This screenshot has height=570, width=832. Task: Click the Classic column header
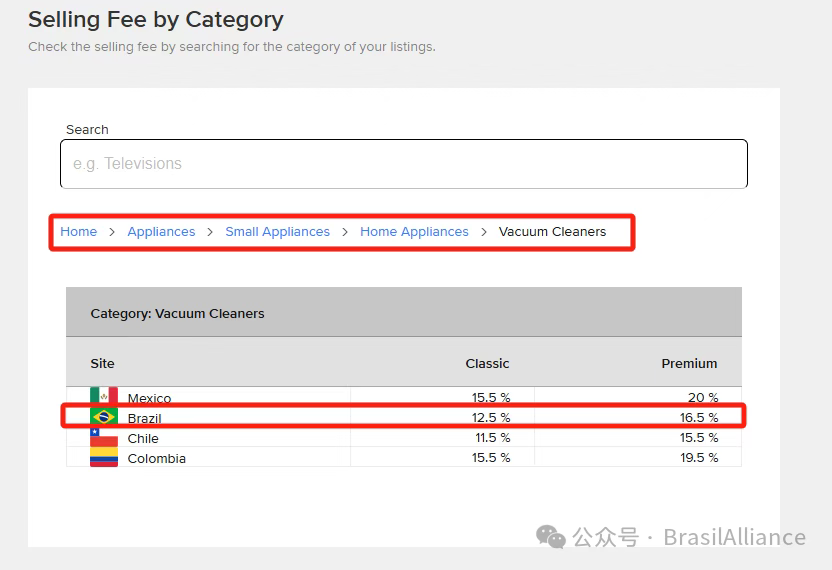pyautogui.click(x=487, y=363)
